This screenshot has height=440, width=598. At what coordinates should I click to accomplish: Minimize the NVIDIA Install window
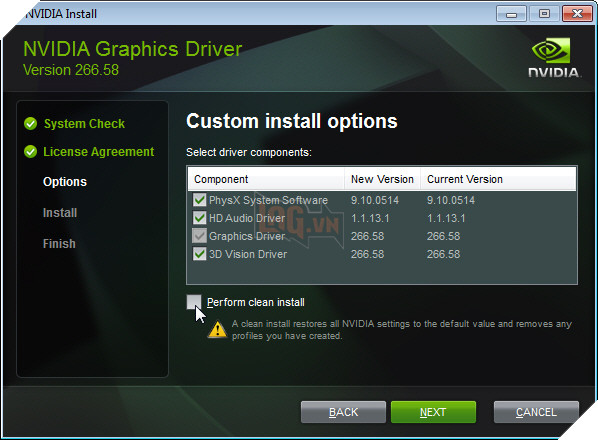511,14
